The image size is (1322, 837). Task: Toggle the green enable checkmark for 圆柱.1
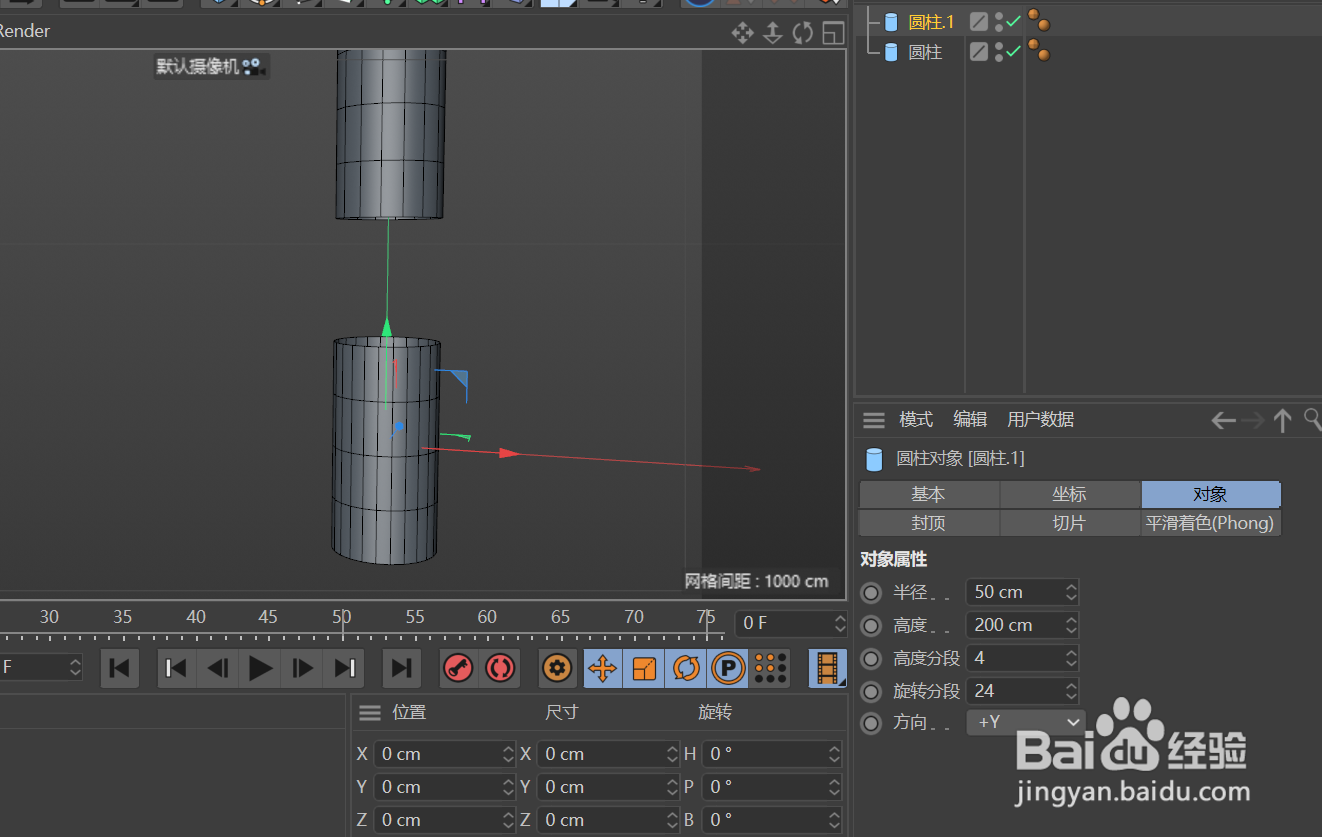[x=1013, y=21]
